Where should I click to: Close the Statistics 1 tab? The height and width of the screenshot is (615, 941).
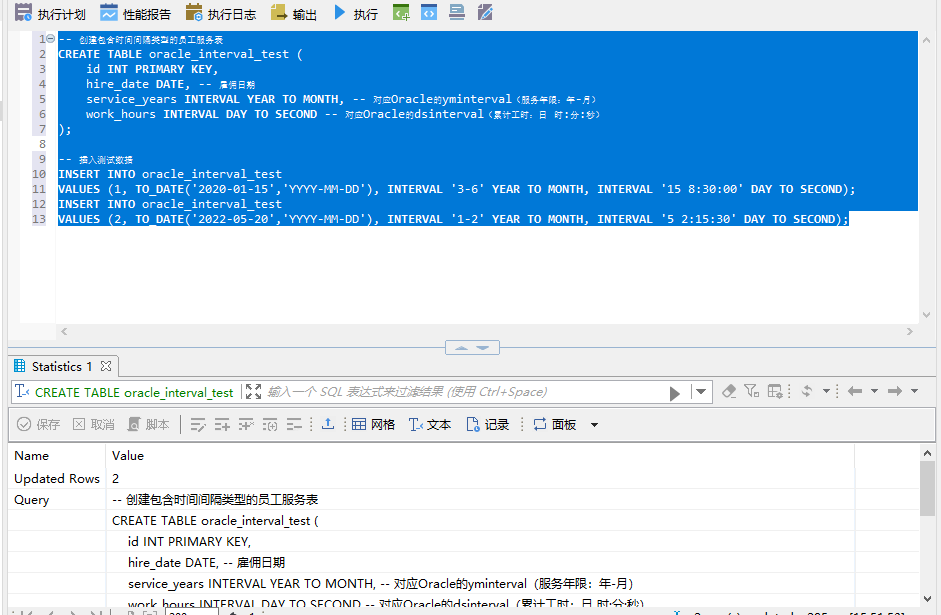[x=106, y=366]
